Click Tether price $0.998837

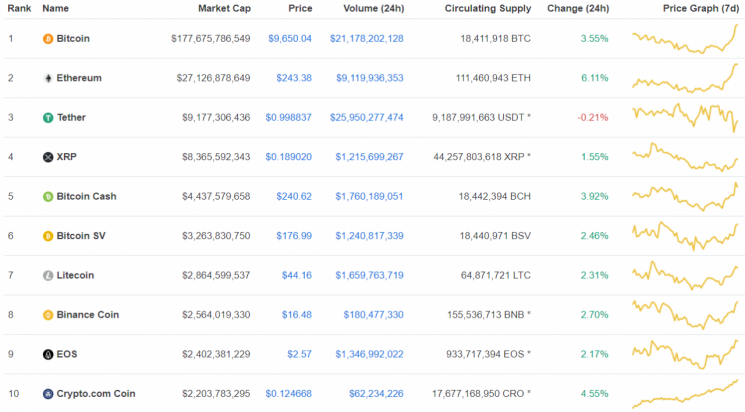coord(288,117)
